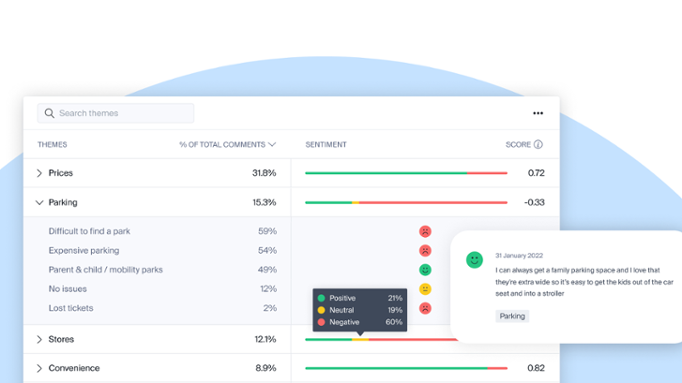This screenshot has width=682, height=383.
Task: Click the yellow Neutral legend dot
Action: coord(321,310)
